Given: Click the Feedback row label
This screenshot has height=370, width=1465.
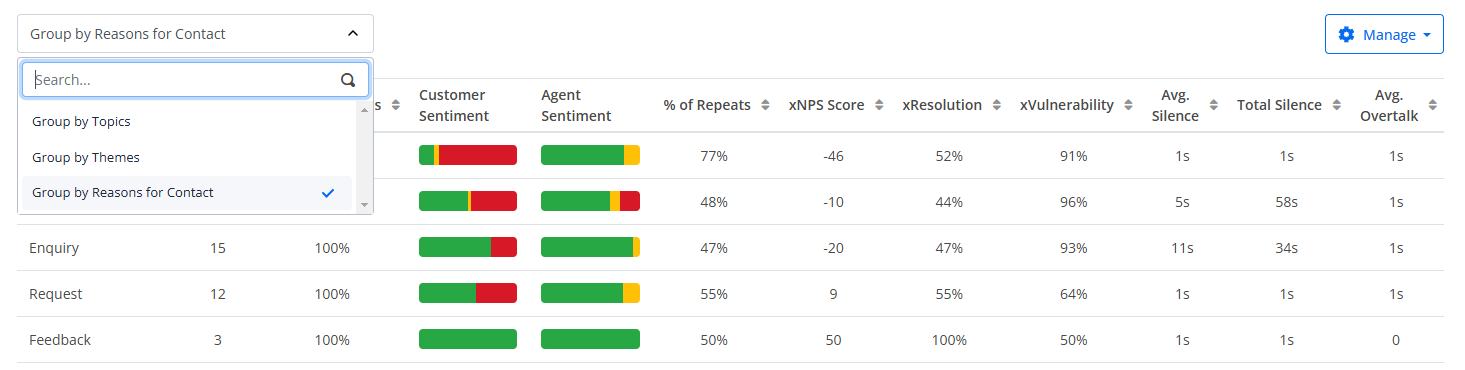Looking at the screenshot, I should pos(60,340).
